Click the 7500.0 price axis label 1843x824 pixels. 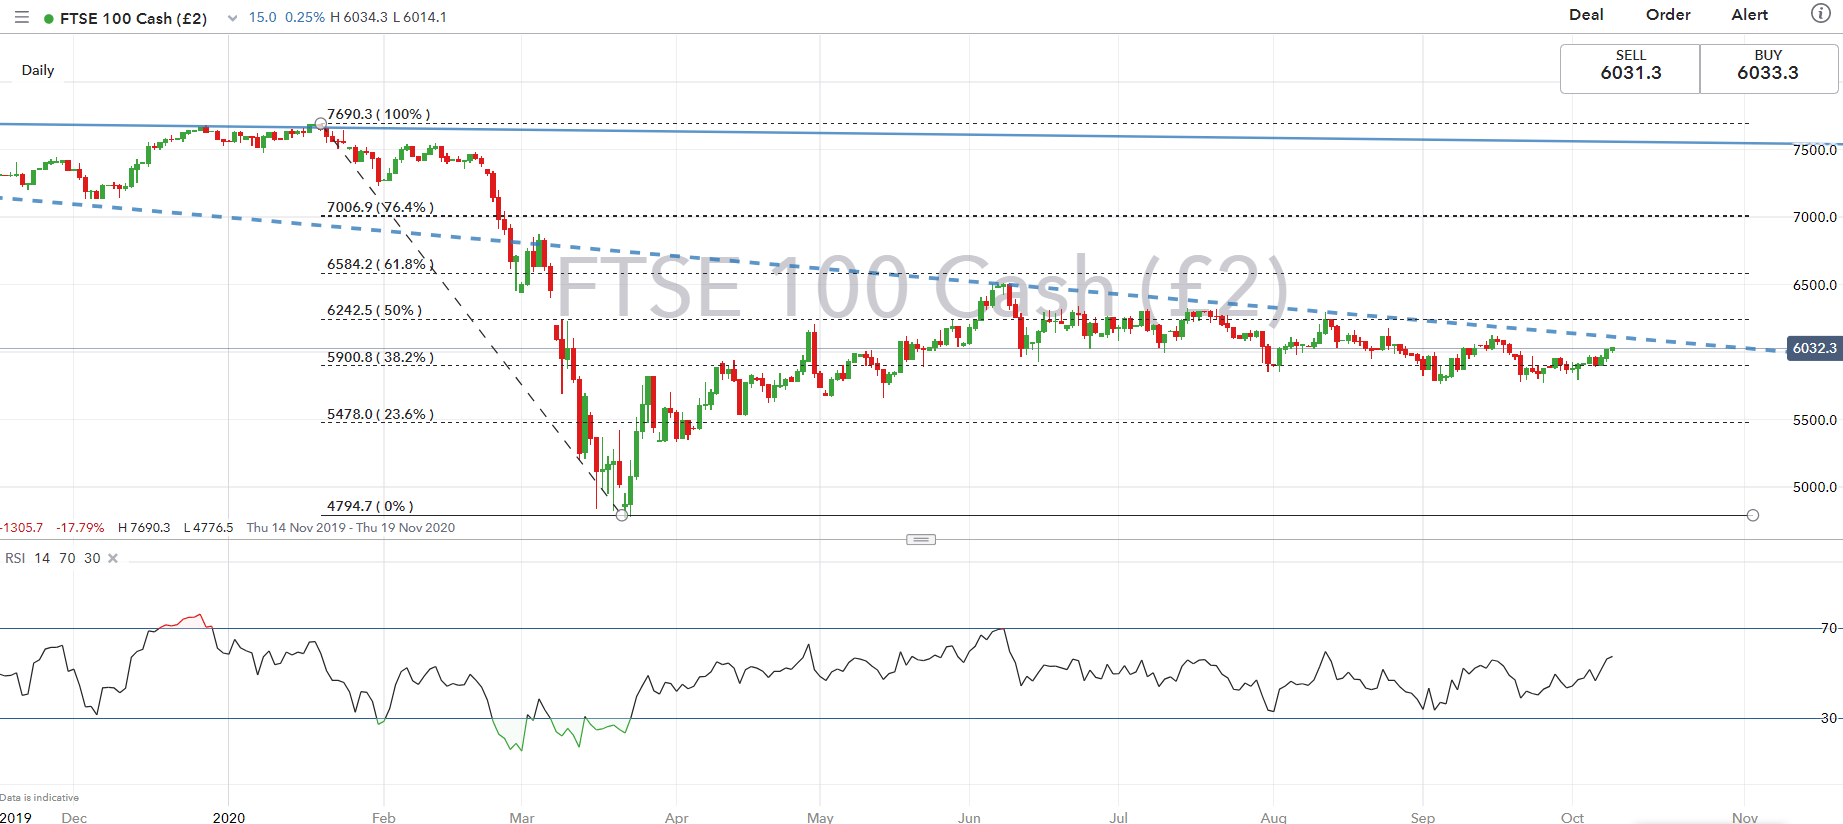1814,150
